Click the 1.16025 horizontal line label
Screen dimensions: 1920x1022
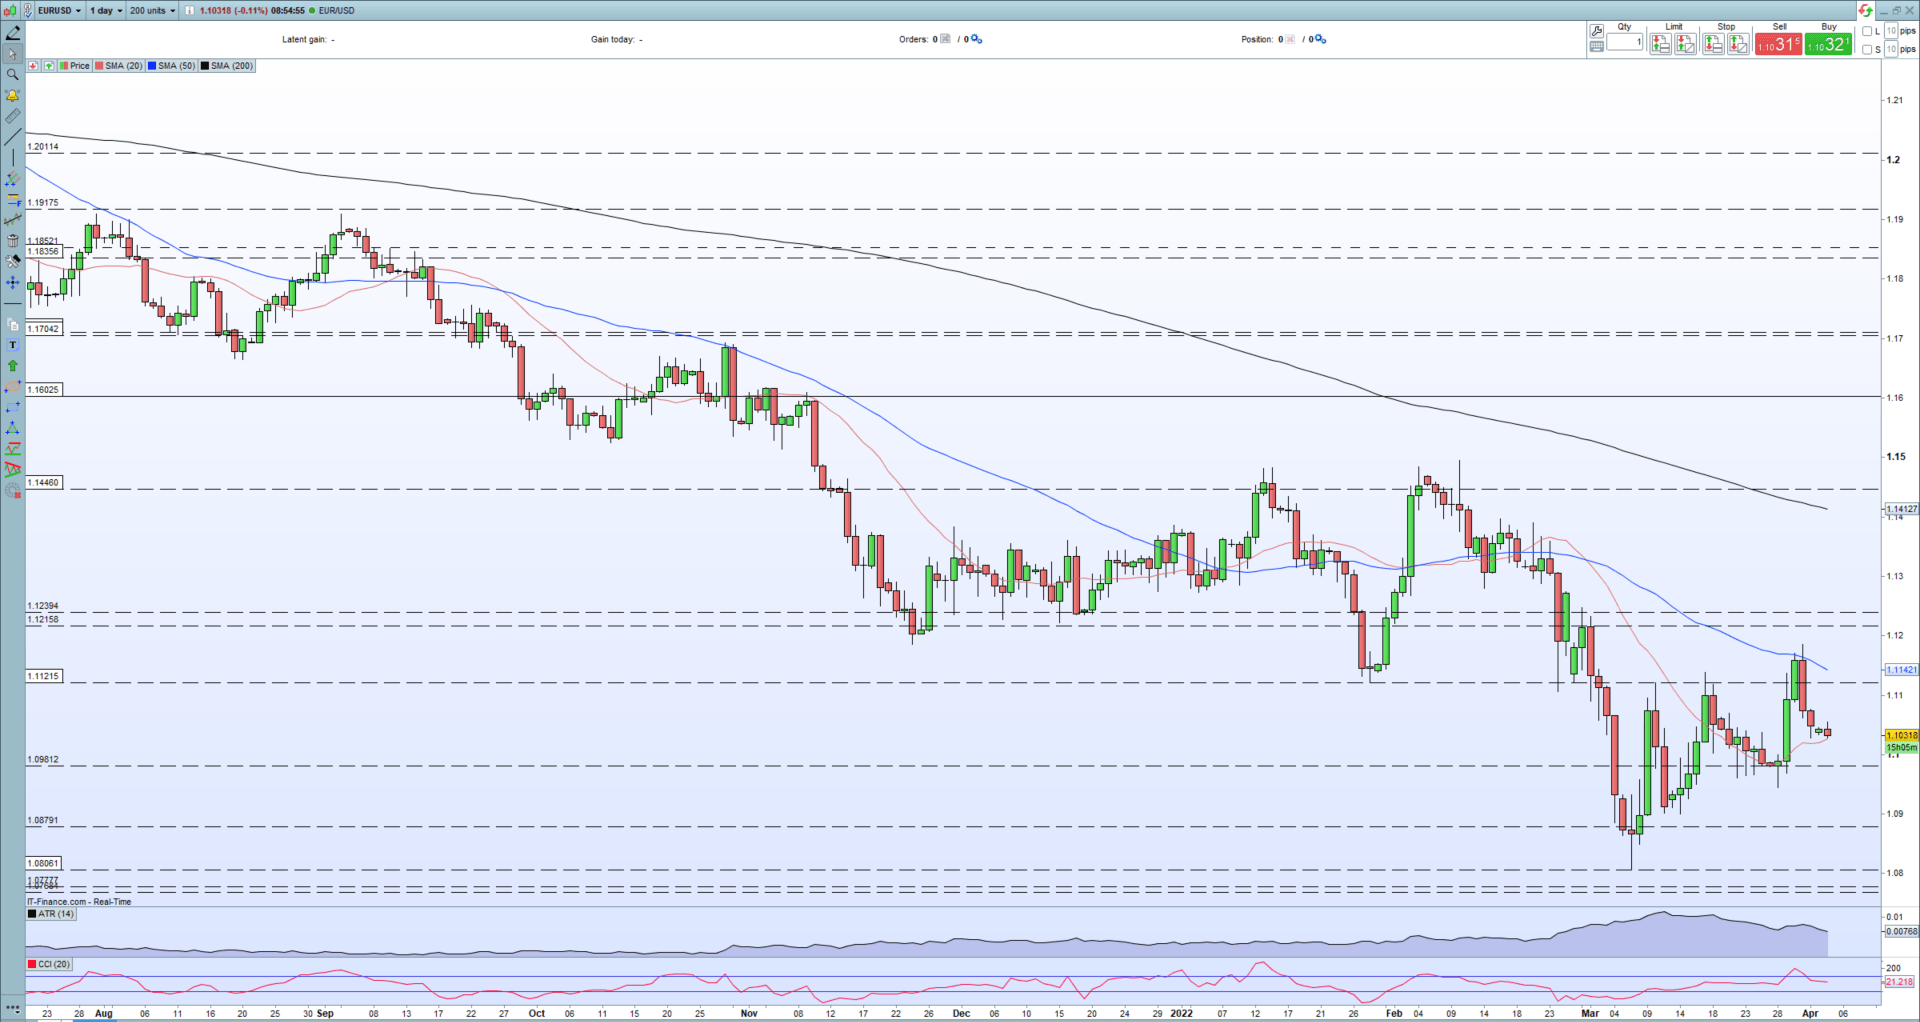point(43,389)
